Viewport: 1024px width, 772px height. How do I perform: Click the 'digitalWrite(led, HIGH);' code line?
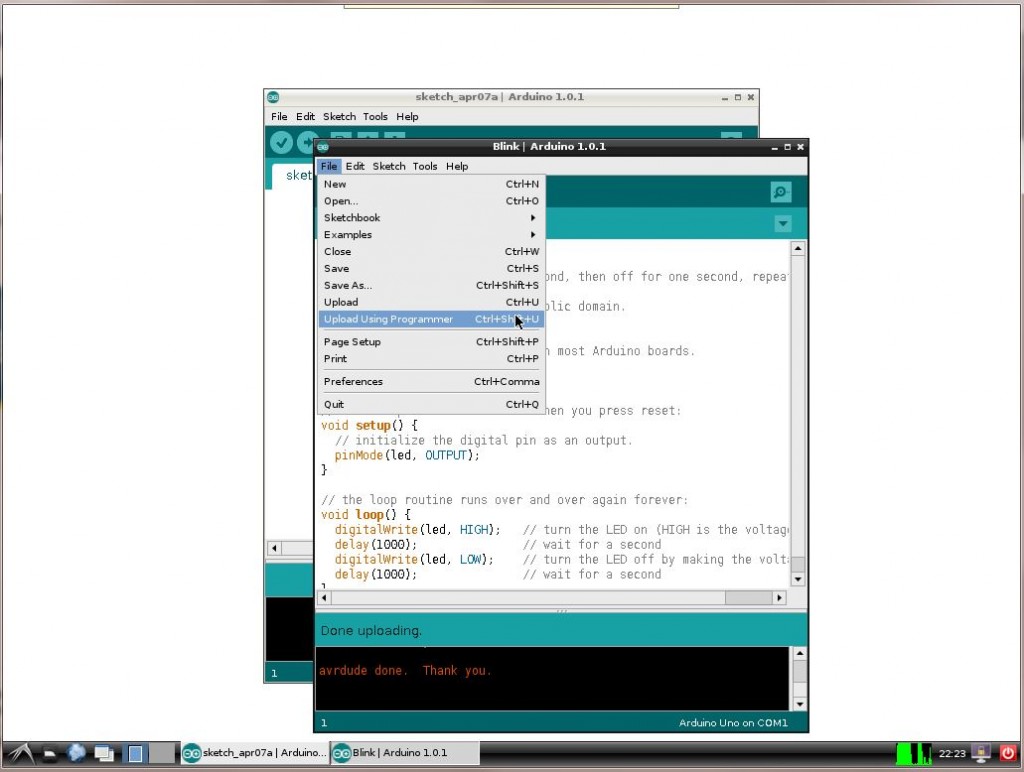417,530
